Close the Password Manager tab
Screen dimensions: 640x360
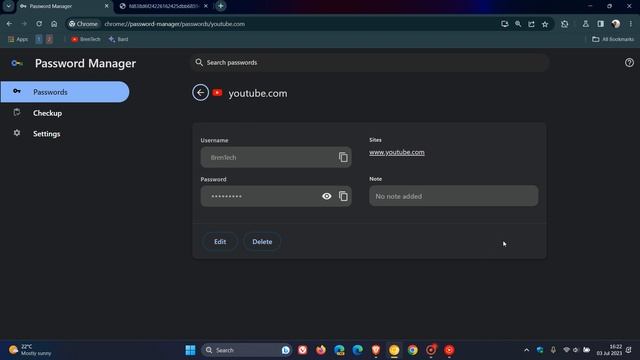pos(107,6)
